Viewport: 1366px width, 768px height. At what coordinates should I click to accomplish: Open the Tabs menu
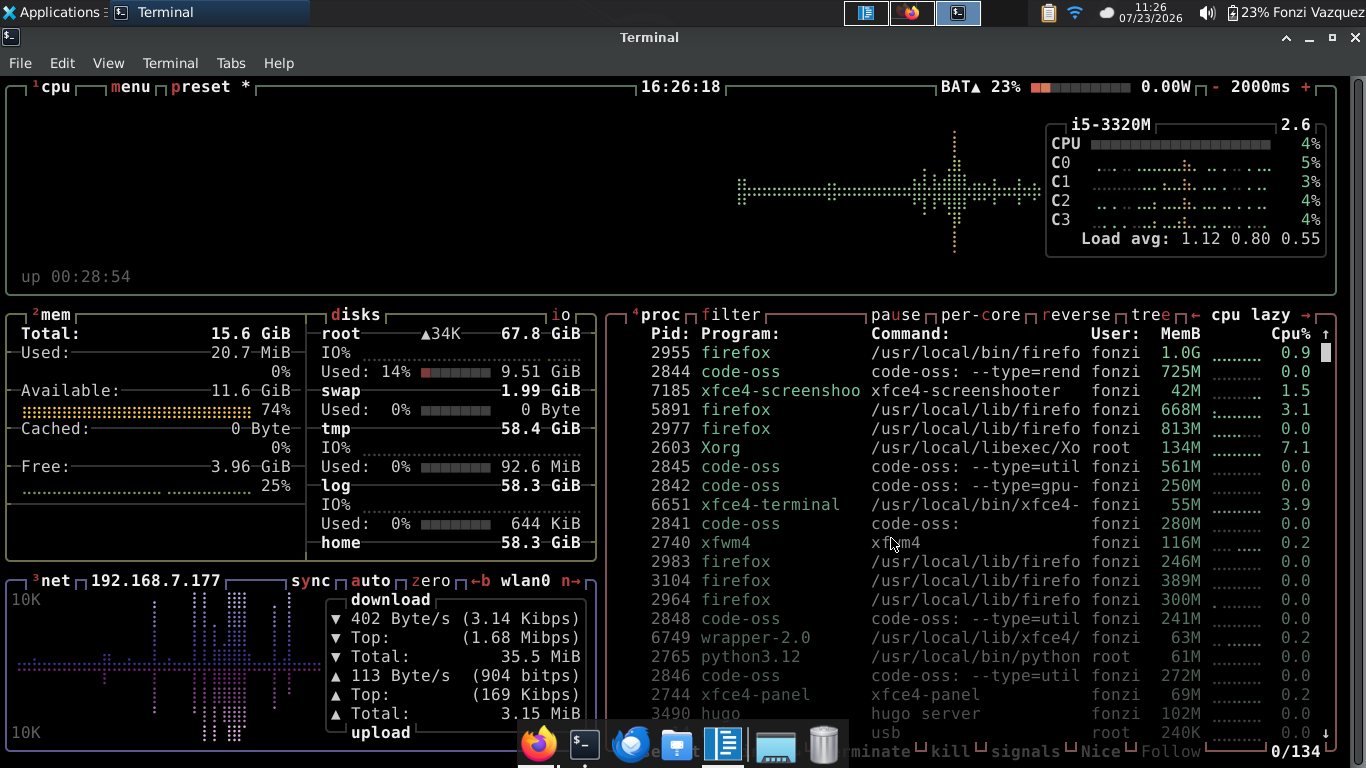coord(231,63)
